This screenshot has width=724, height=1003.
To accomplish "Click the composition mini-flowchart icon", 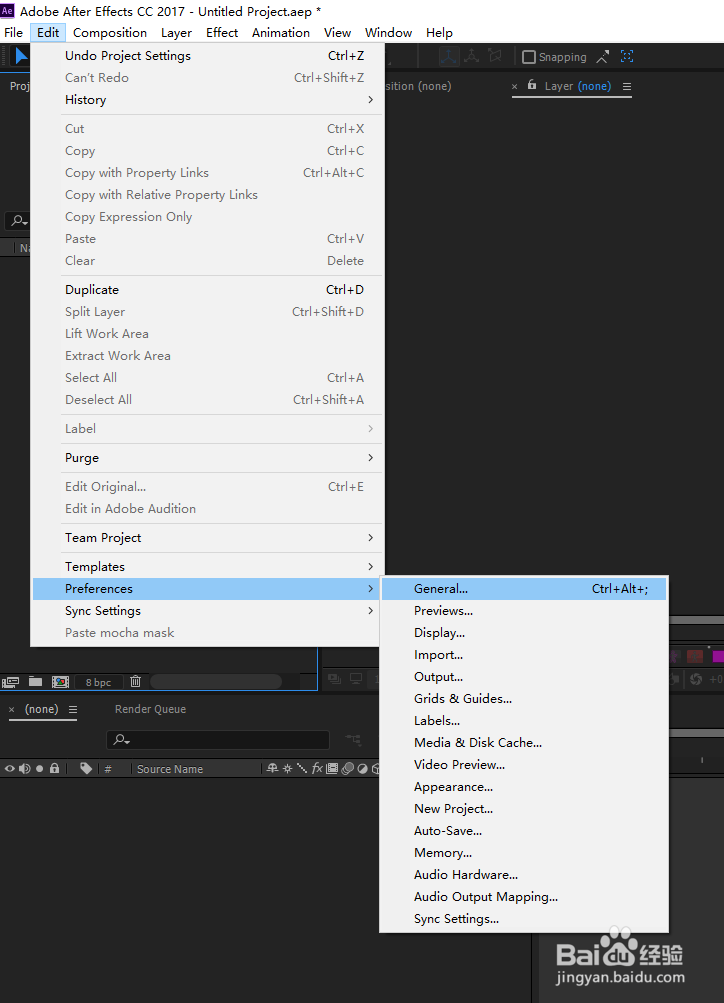I will point(353,739).
